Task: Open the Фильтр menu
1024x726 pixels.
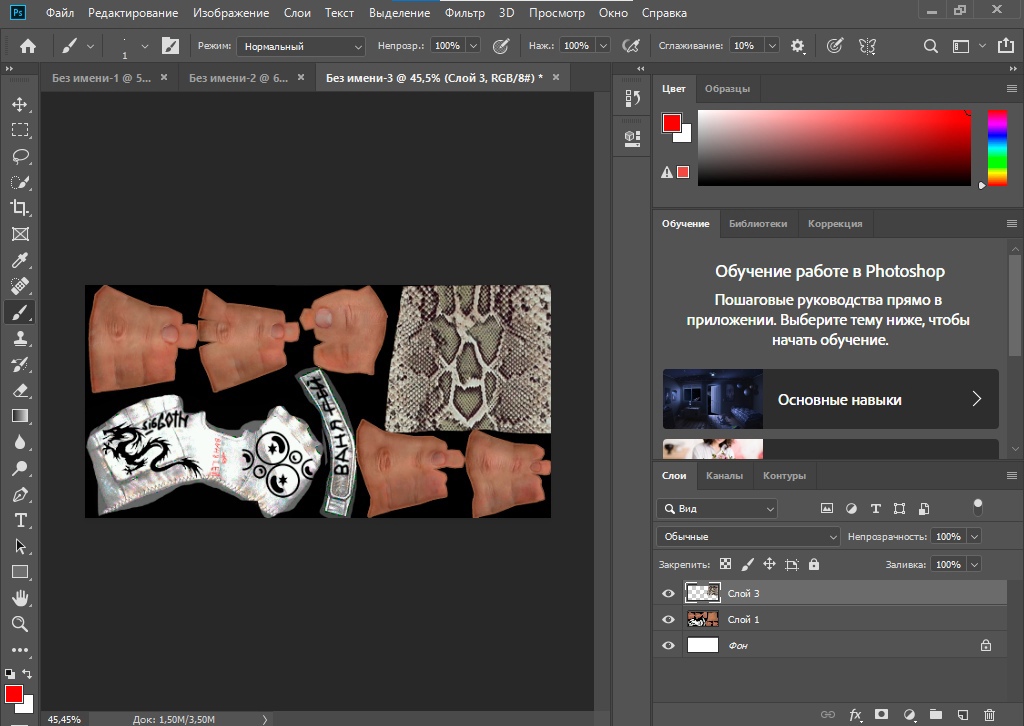Action: tap(464, 13)
